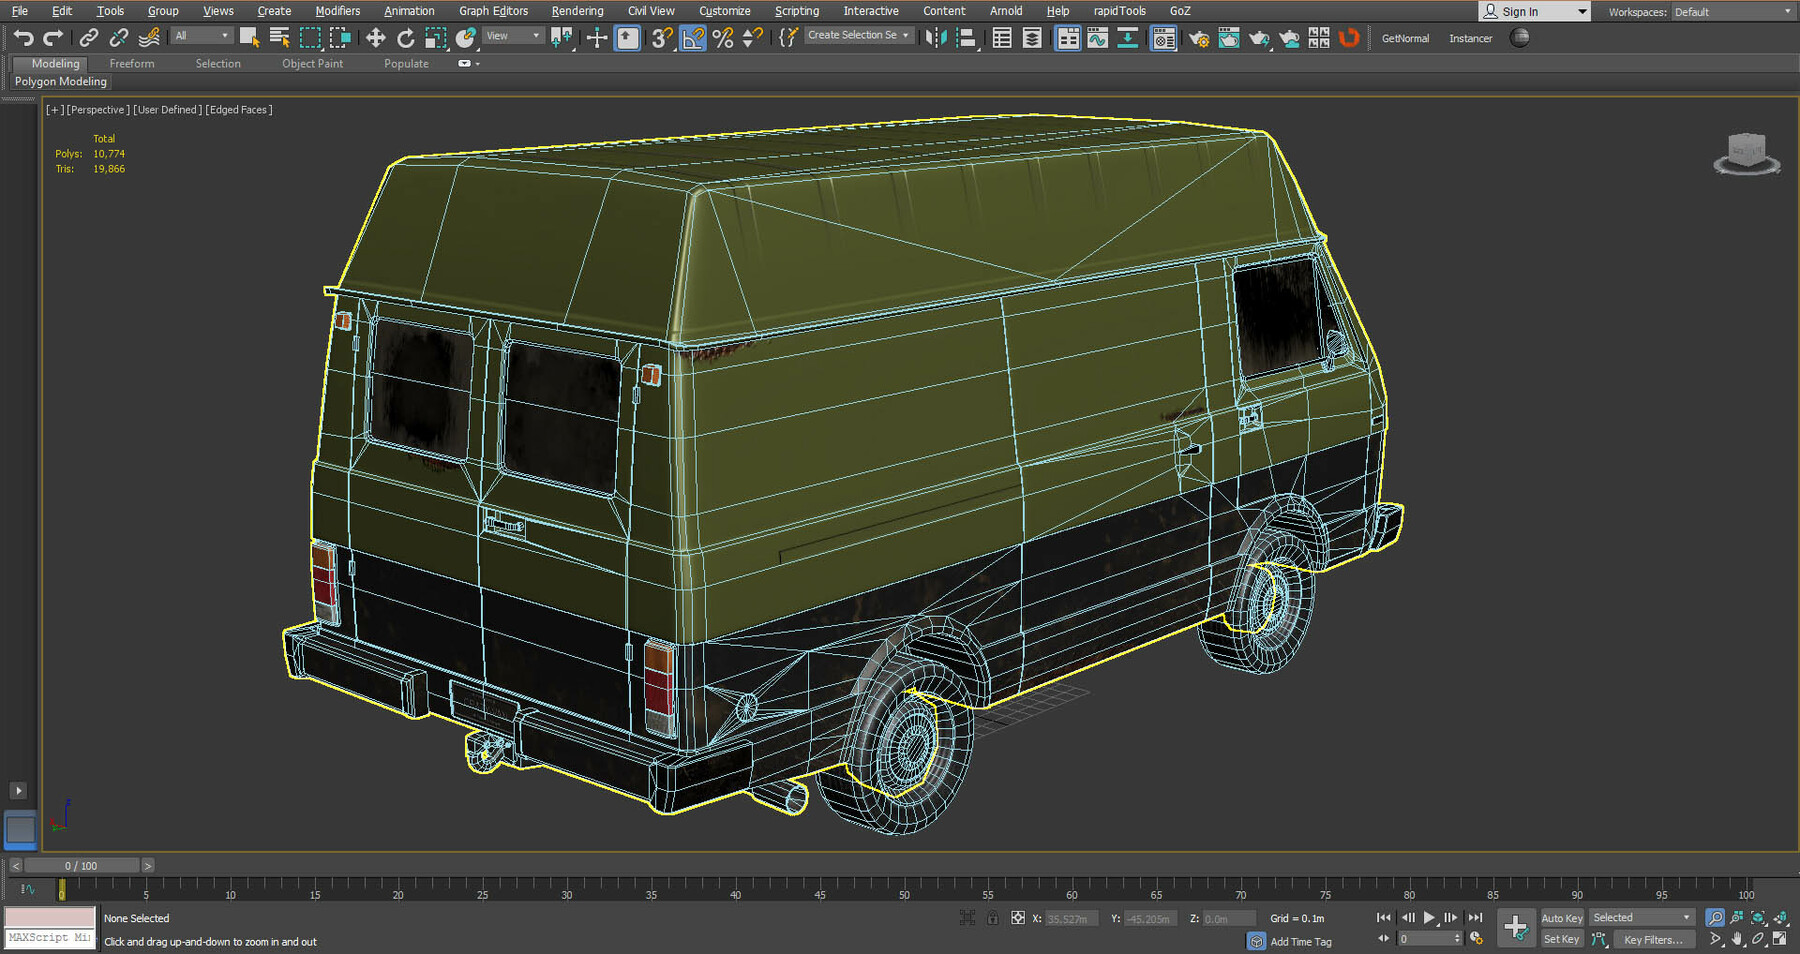Screen dimensions: 1800x954
Task: Expand the Selected key filter dropdown
Action: point(1687,917)
